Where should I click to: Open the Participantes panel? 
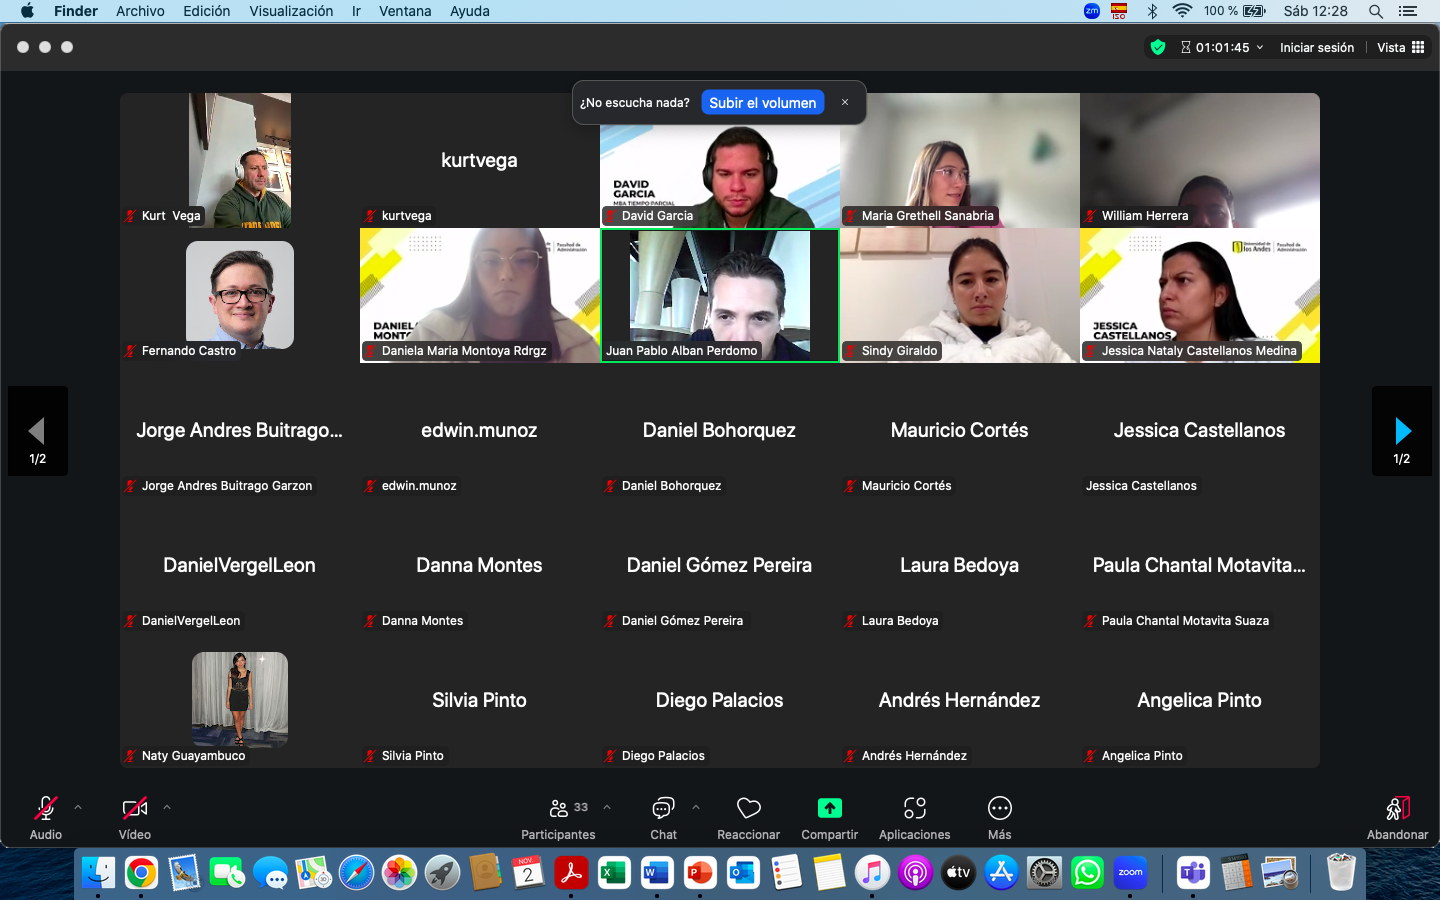pos(558,818)
